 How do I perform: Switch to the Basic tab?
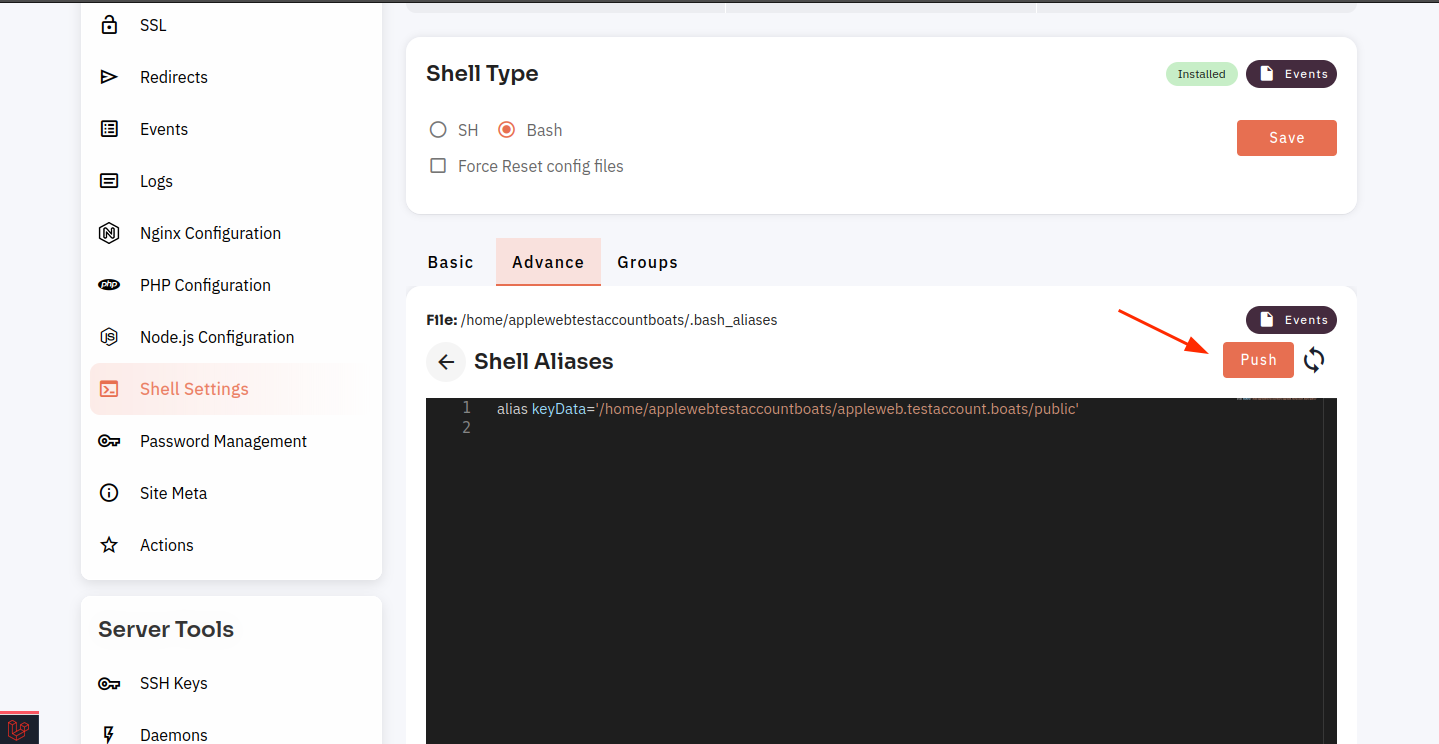[450, 262]
